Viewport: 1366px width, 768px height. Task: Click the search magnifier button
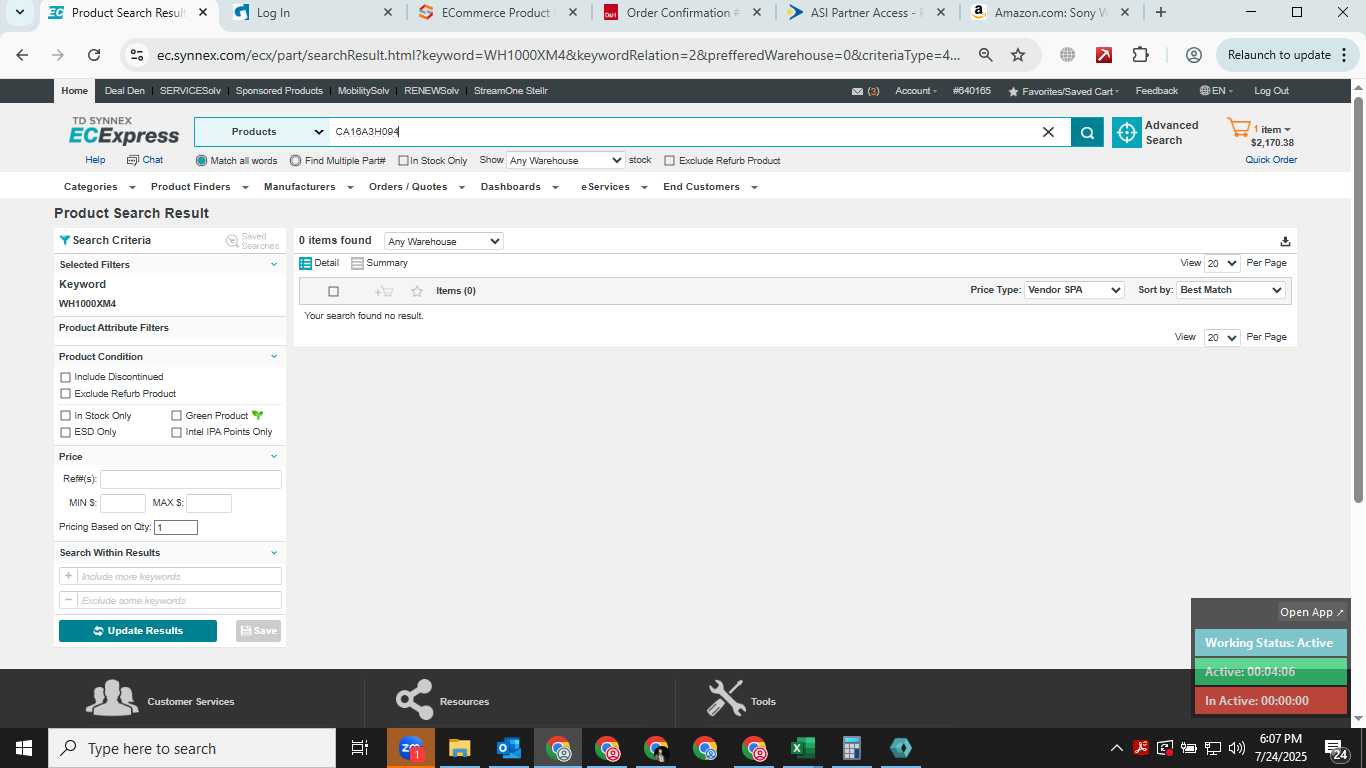tap(1087, 132)
